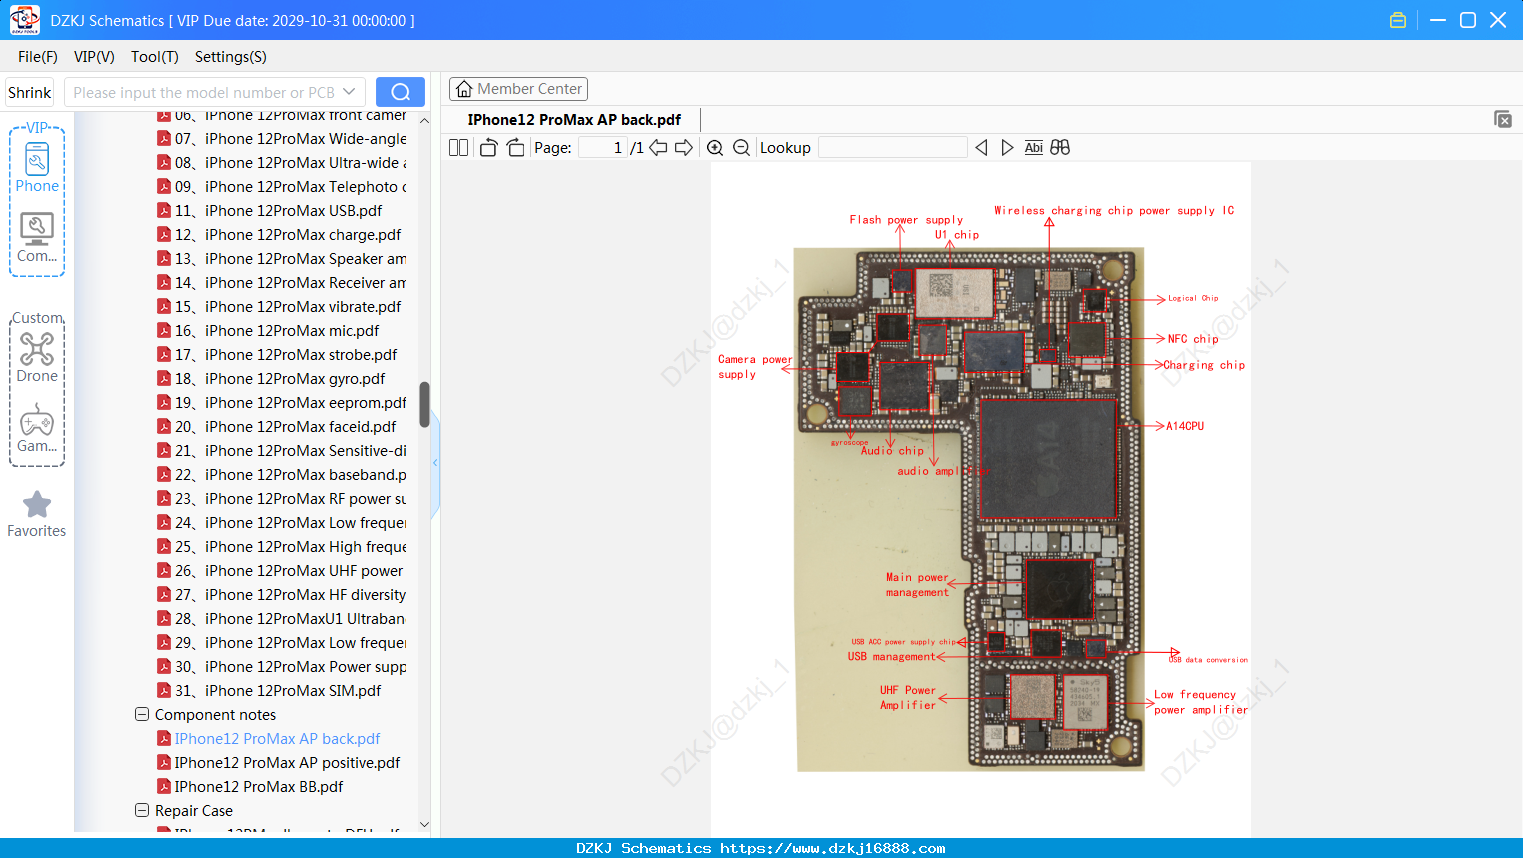Screen dimensions: 1523x858
Task: Open the VIP(V) menu
Action: (x=94, y=57)
